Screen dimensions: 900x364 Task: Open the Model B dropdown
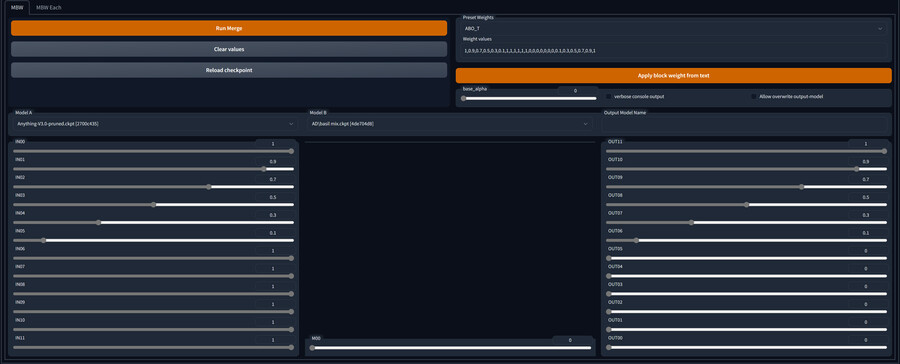pos(449,123)
